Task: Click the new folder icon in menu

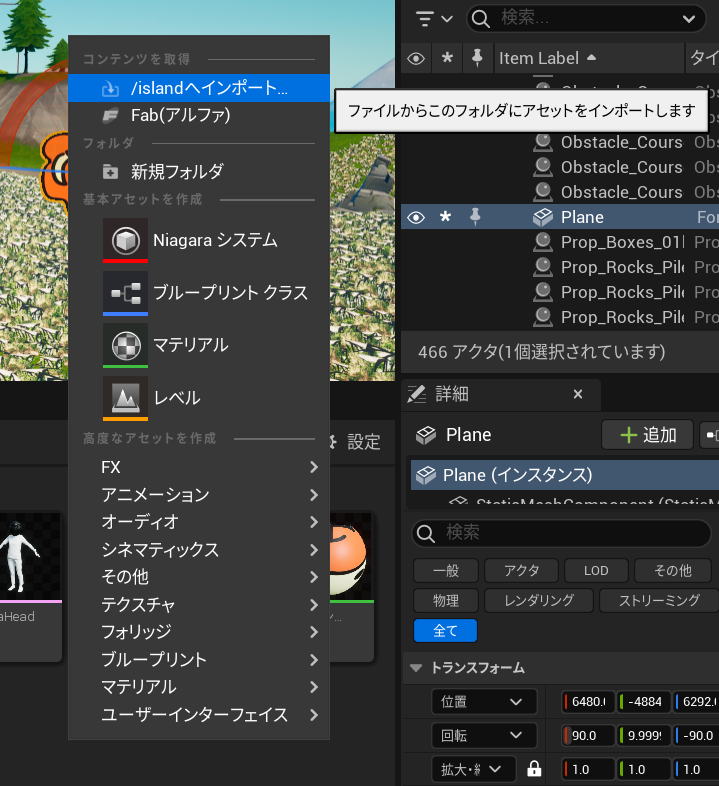Action: 110,172
